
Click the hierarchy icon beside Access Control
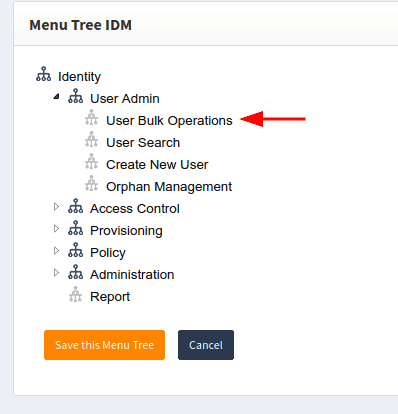[x=76, y=206]
